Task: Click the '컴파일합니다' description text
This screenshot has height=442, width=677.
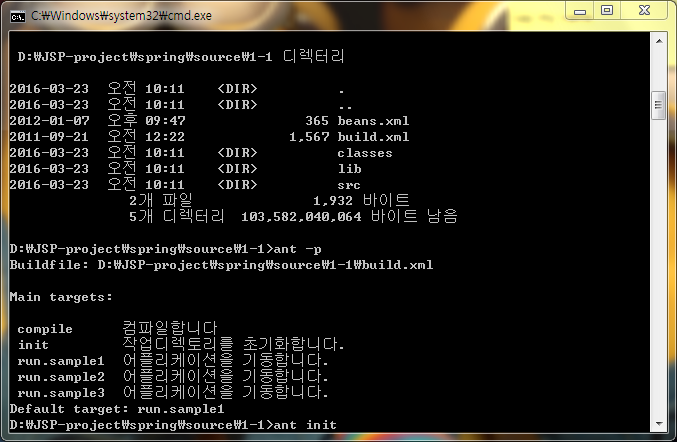Action: tap(170, 328)
